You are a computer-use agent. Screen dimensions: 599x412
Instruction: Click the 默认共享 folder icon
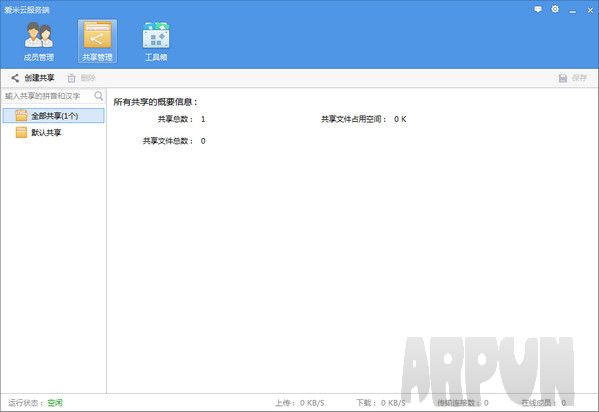click(x=21, y=132)
